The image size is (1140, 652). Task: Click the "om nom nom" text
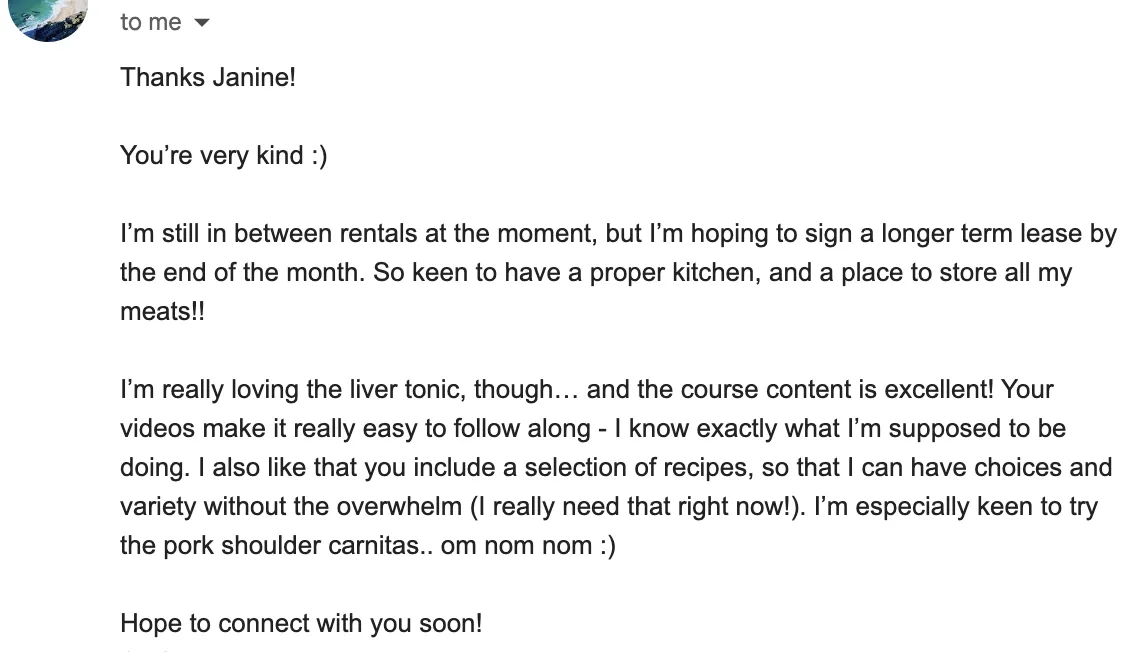pyautogui.click(x=516, y=546)
